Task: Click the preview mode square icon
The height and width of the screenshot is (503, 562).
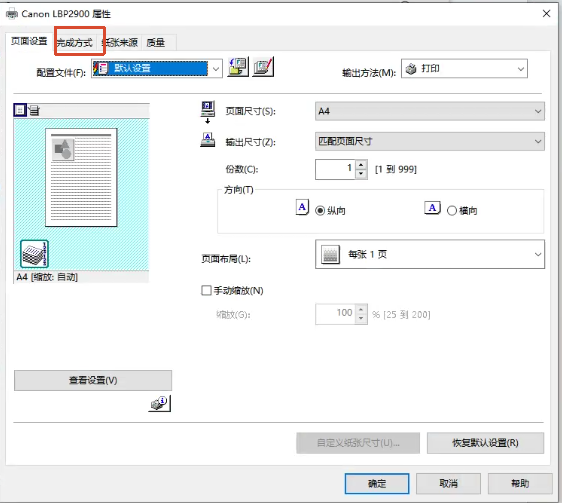Action: [20, 110]
